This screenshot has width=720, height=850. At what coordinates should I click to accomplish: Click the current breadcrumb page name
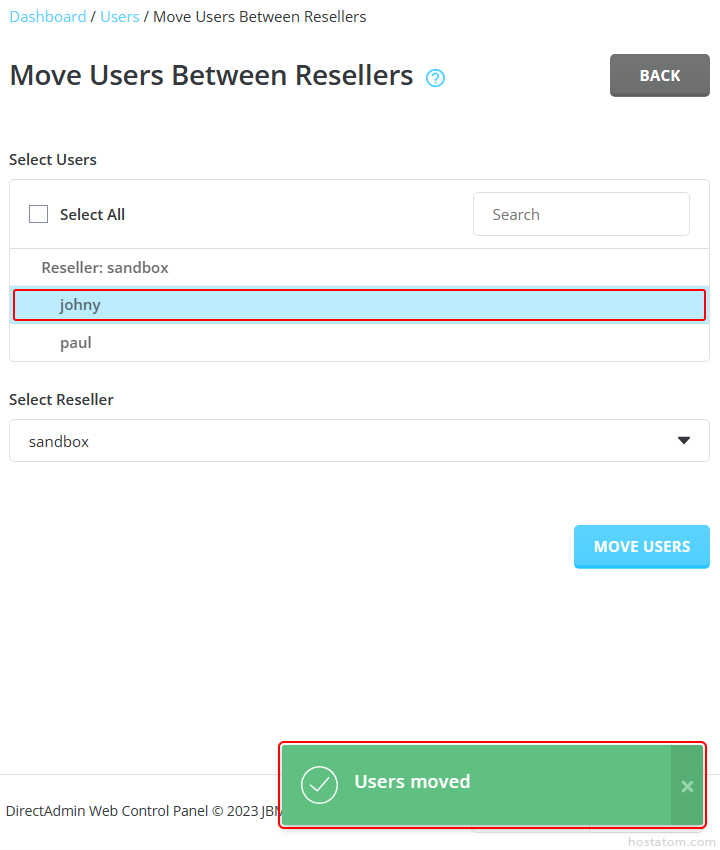tap(259, 17)
